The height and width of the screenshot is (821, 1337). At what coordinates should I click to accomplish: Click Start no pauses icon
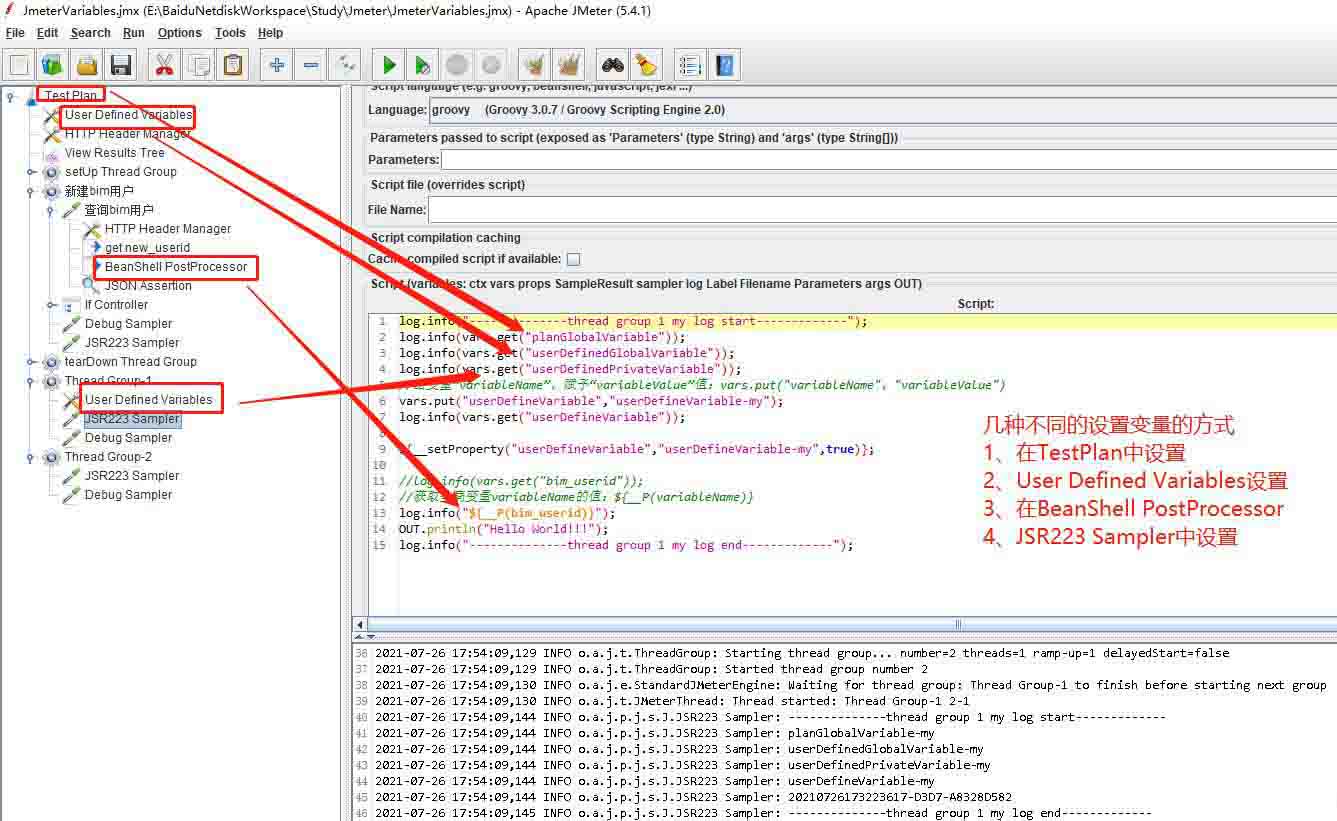[423, 66]
